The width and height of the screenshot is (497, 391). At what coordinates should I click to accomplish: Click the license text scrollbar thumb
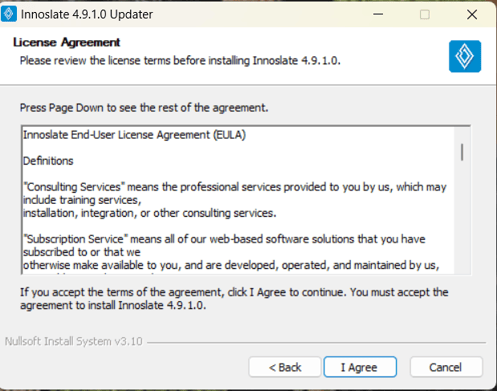(462, 152)
